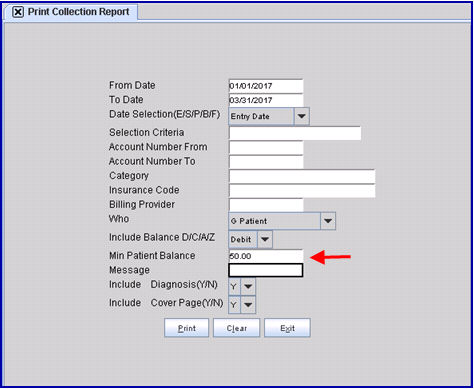Close the Print Collection Report tab
The height and width of the screenshot is (389, 474).
click(x=18, y=12)
